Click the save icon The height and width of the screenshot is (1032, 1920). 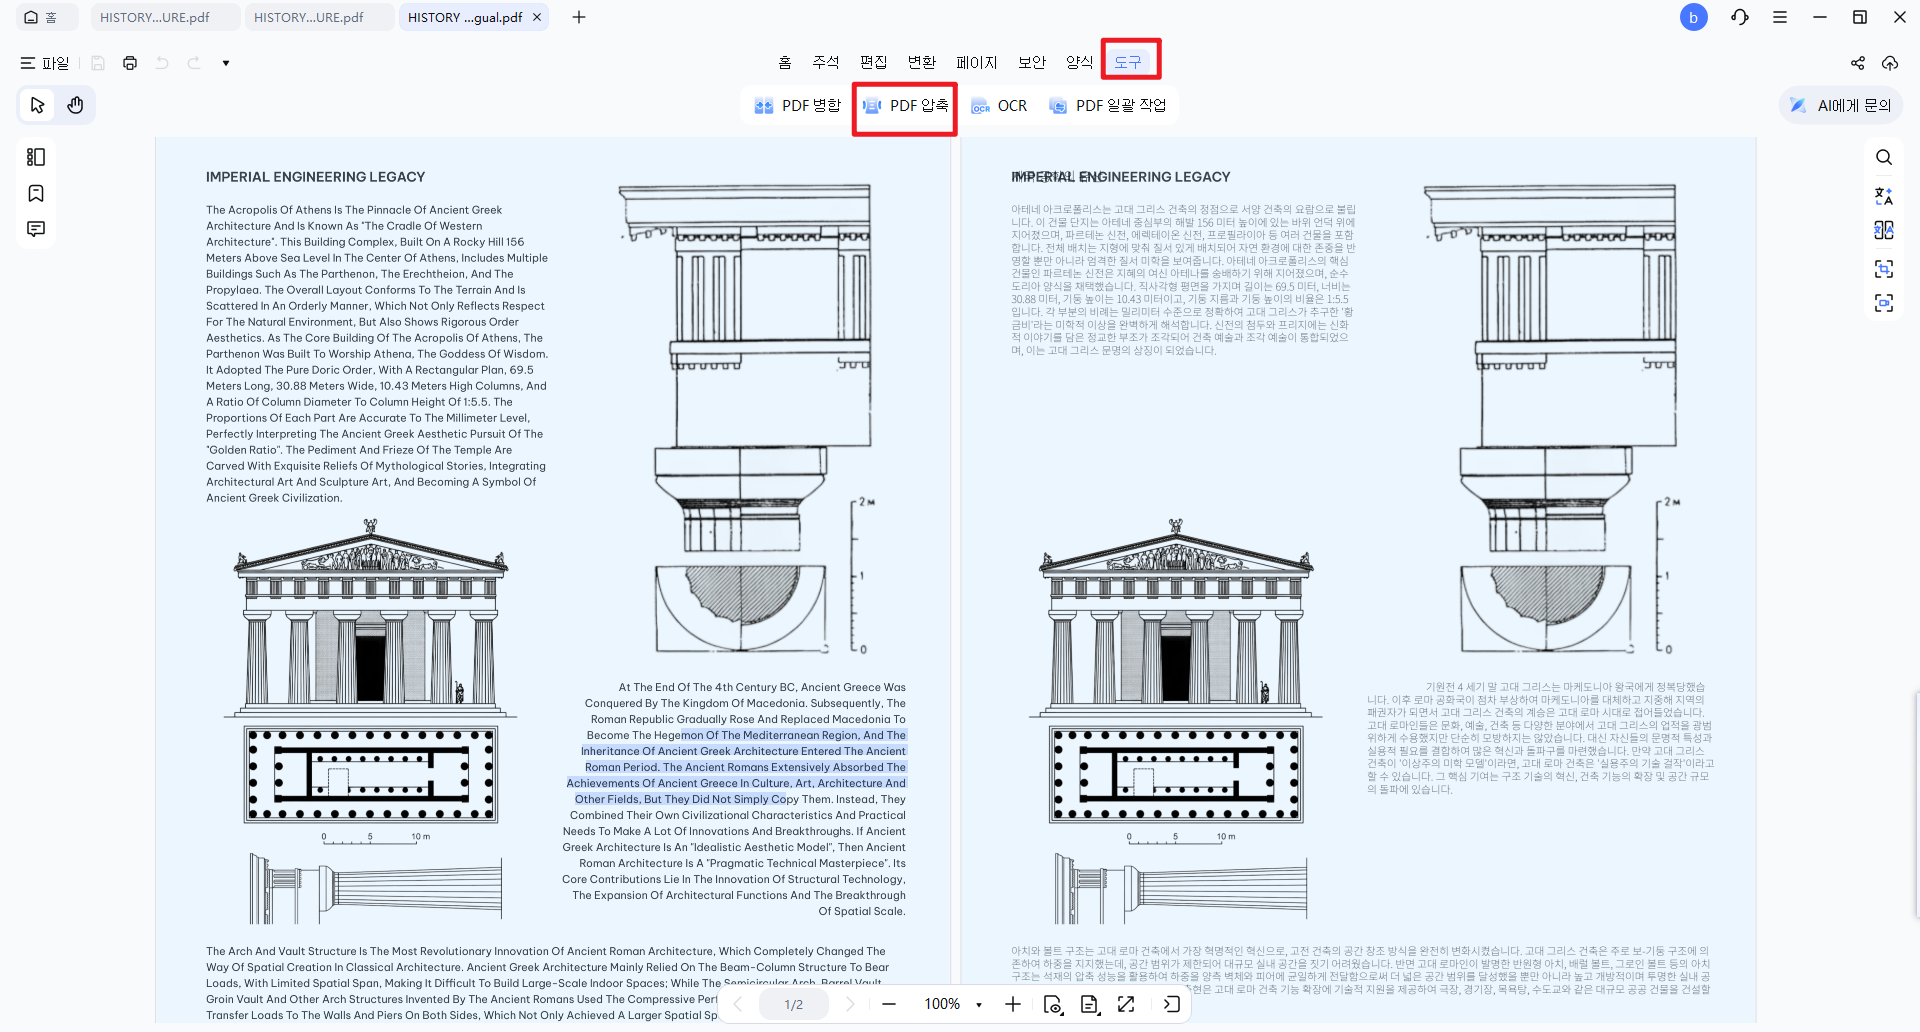[x=98, y=63]
